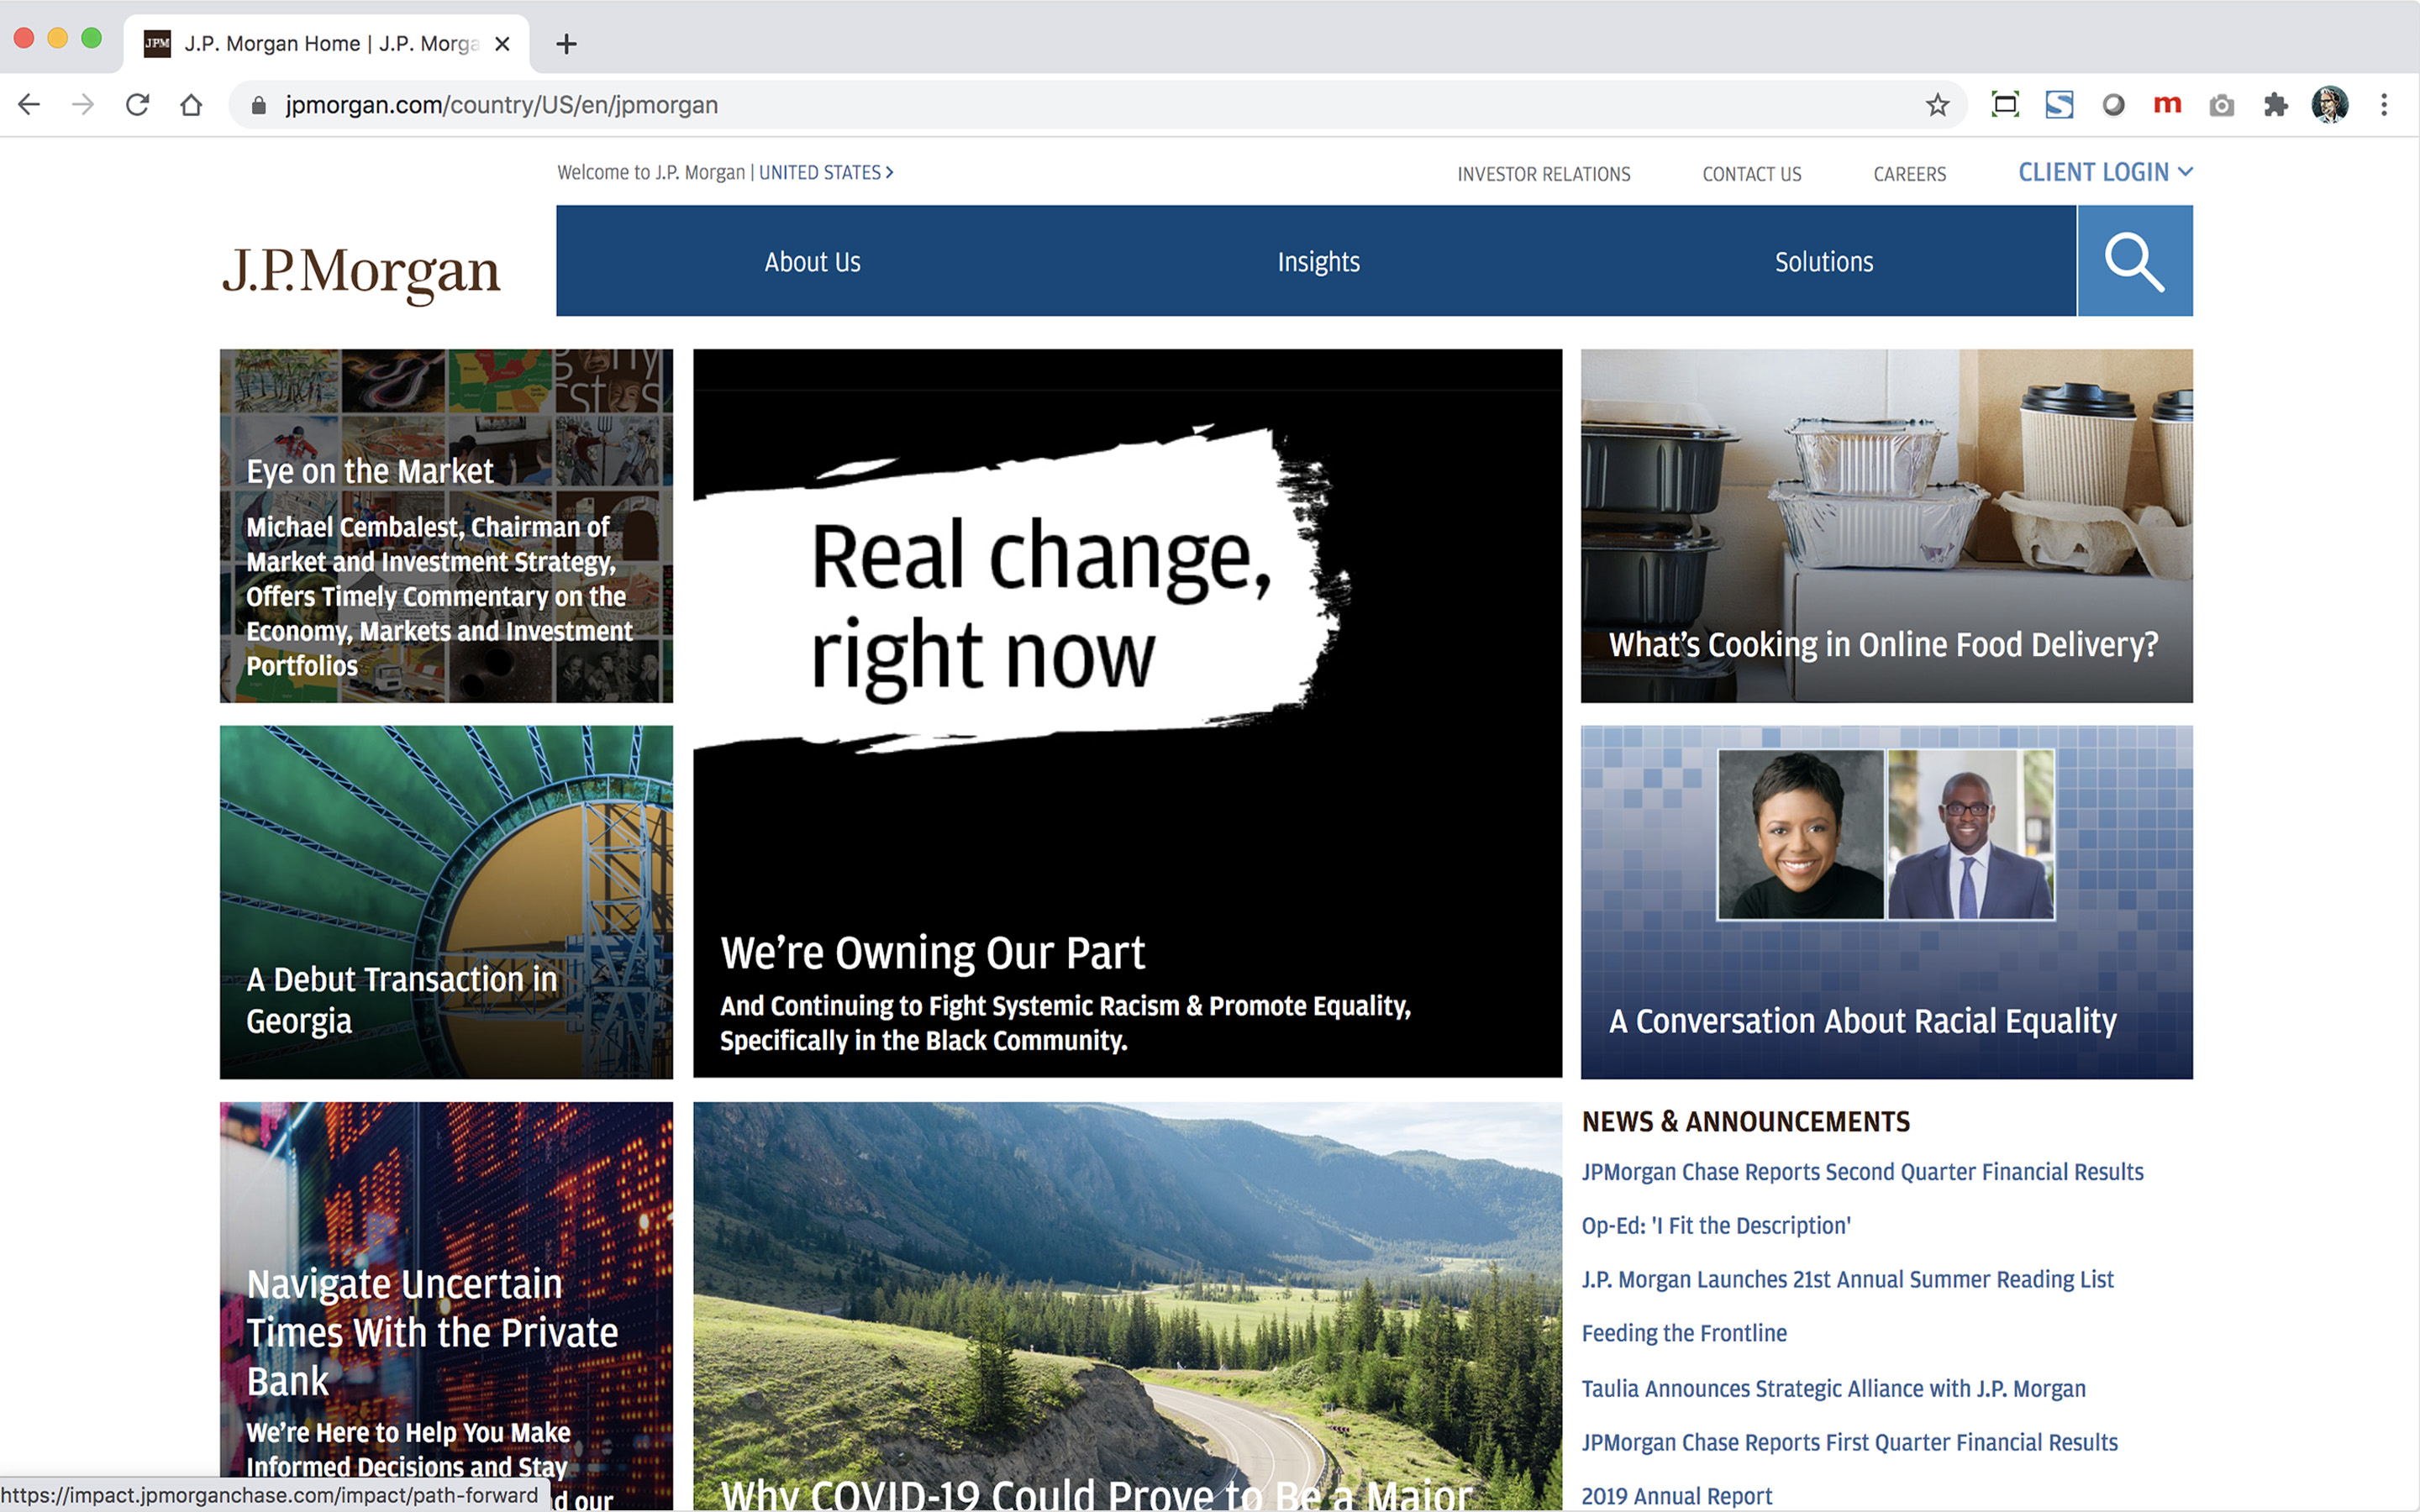
Task: Open JPMorgan Chase Reports First Quarter Financial Results
Action: coord(1849,1442)
